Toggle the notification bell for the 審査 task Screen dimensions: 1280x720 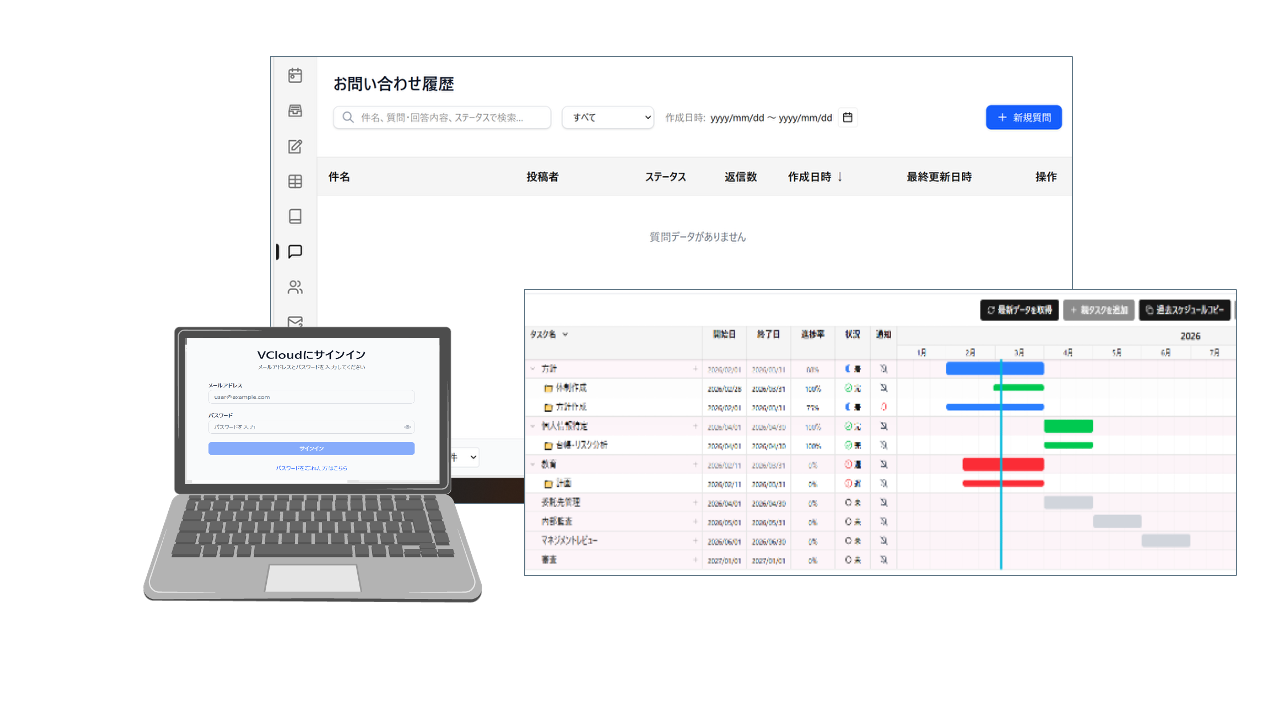[881, 560]
